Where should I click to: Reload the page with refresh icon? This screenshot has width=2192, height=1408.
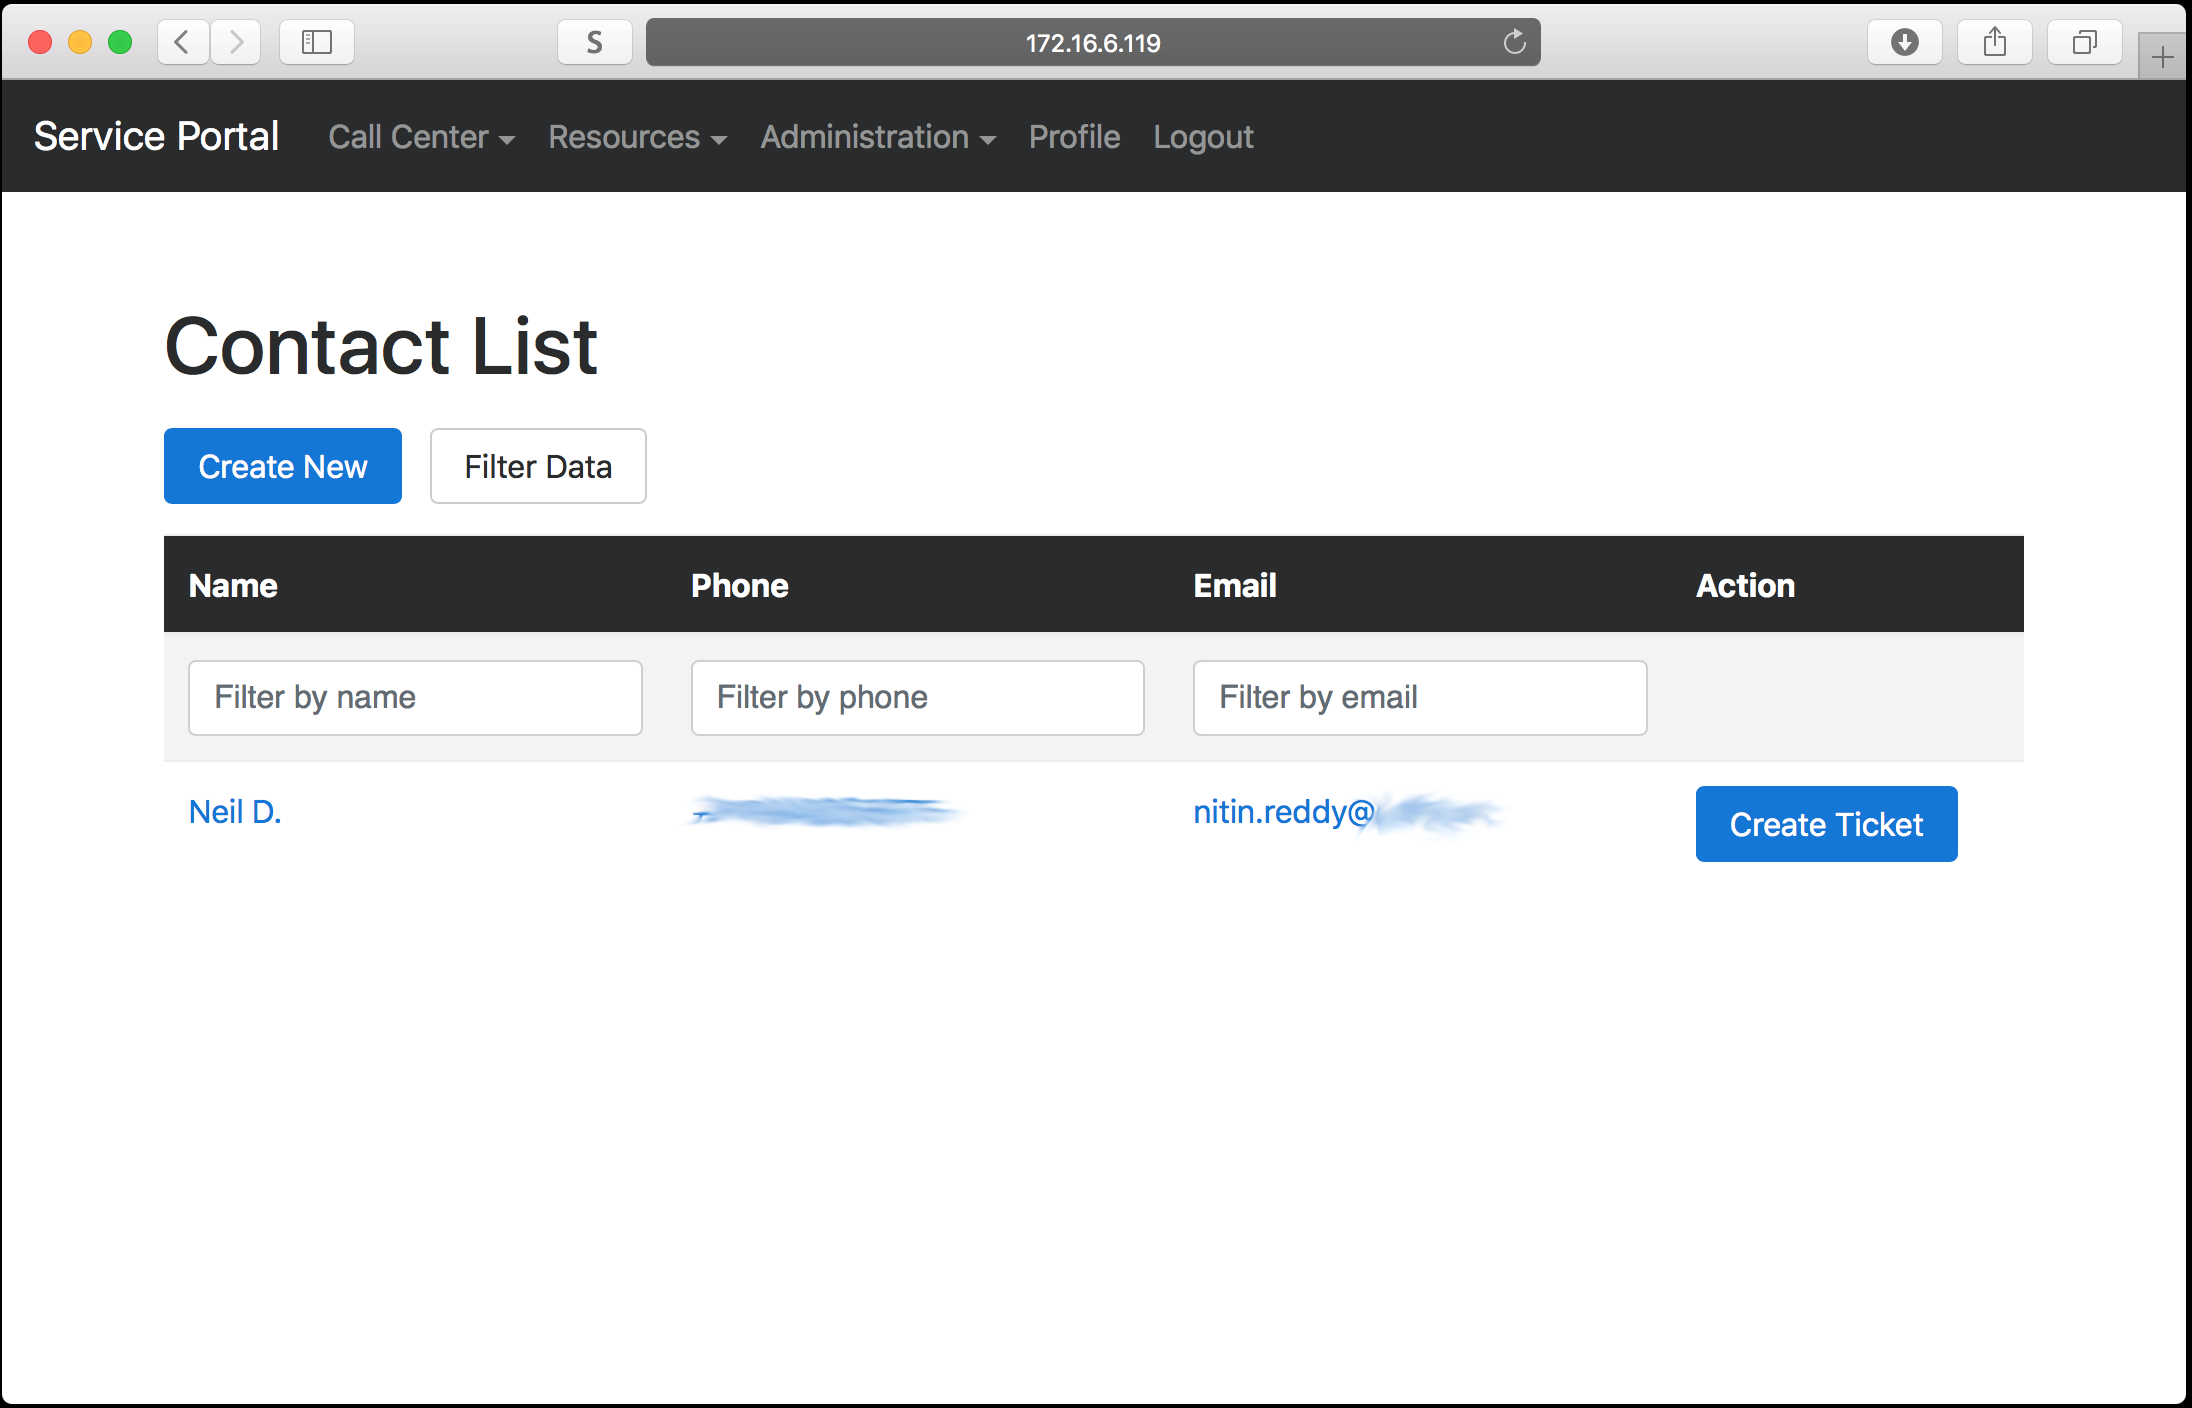pos(1514,42)
